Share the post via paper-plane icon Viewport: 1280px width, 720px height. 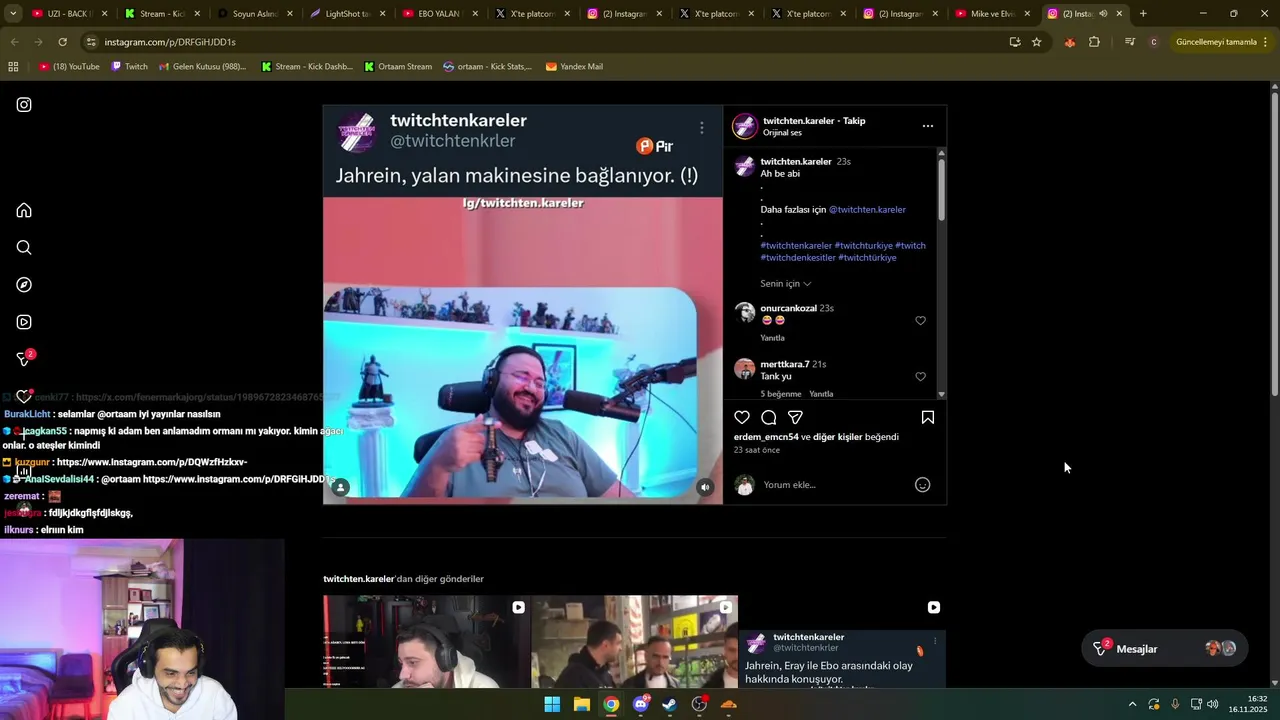coord(795,417)
